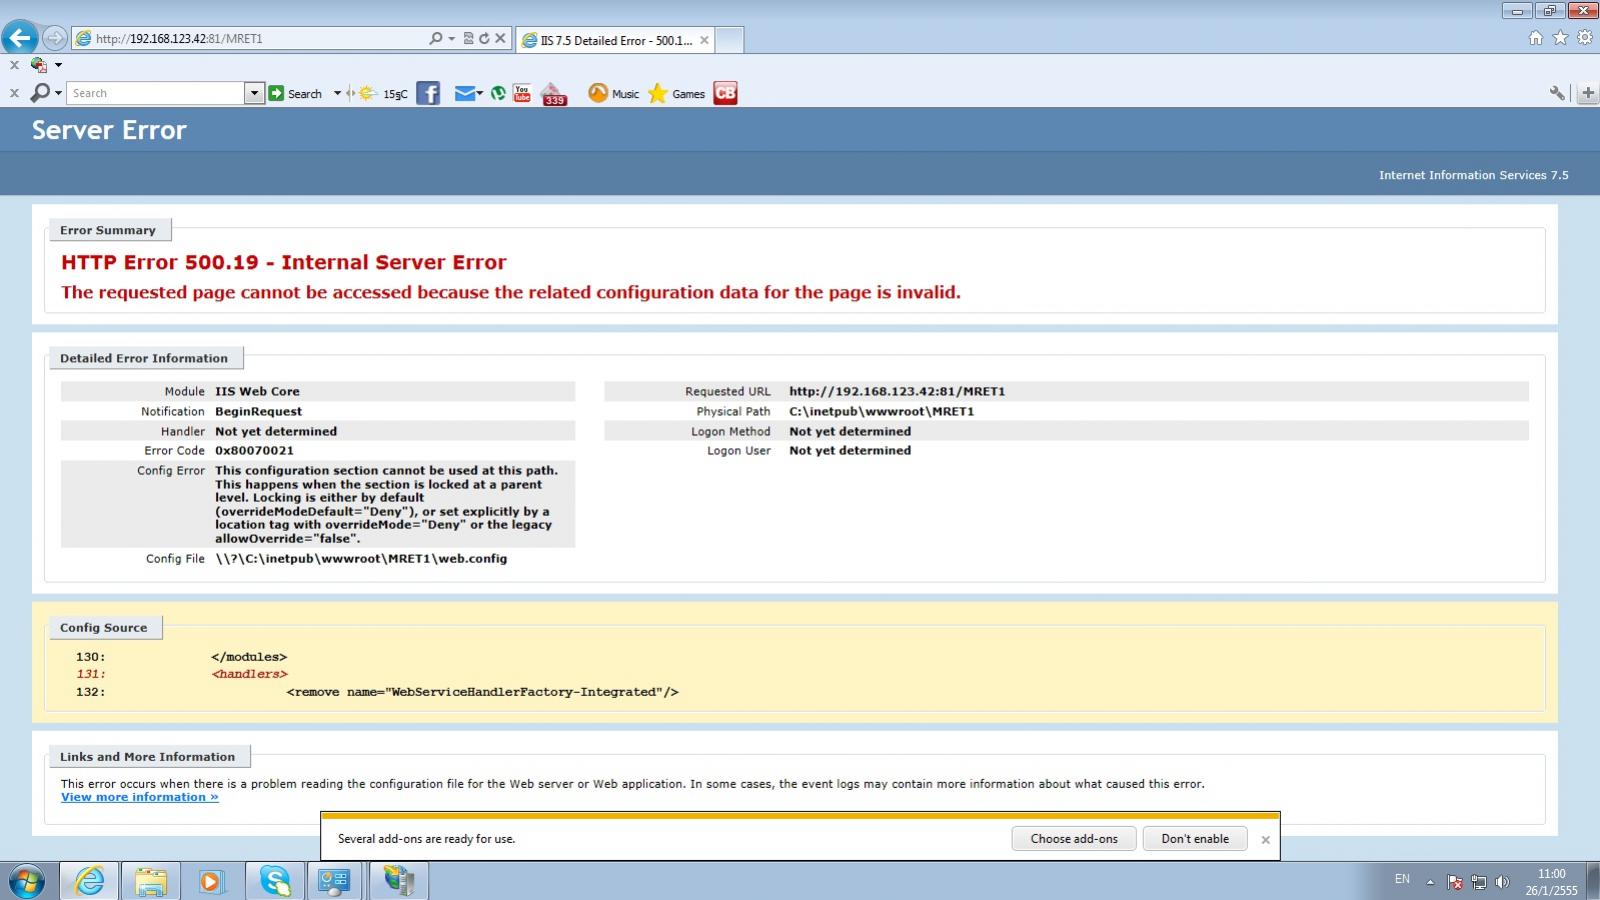Launch Windows Media Player from taskbar
This screenshot has height=900, width=1600.
click(210, 881)
